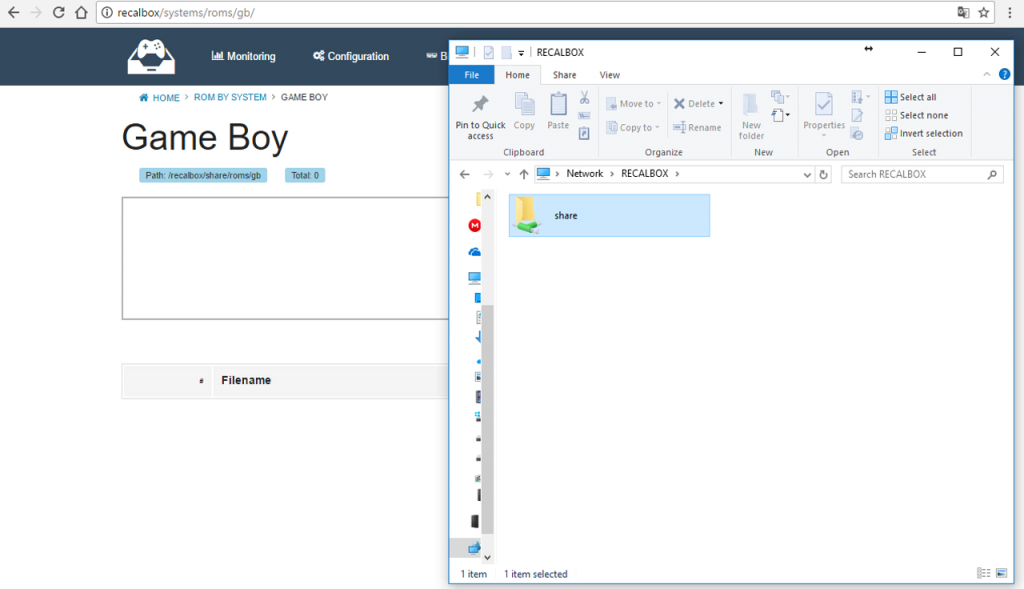Click the Cut scissors icon in Clipboard
The image size is (1024, 589).
(584, 98)
